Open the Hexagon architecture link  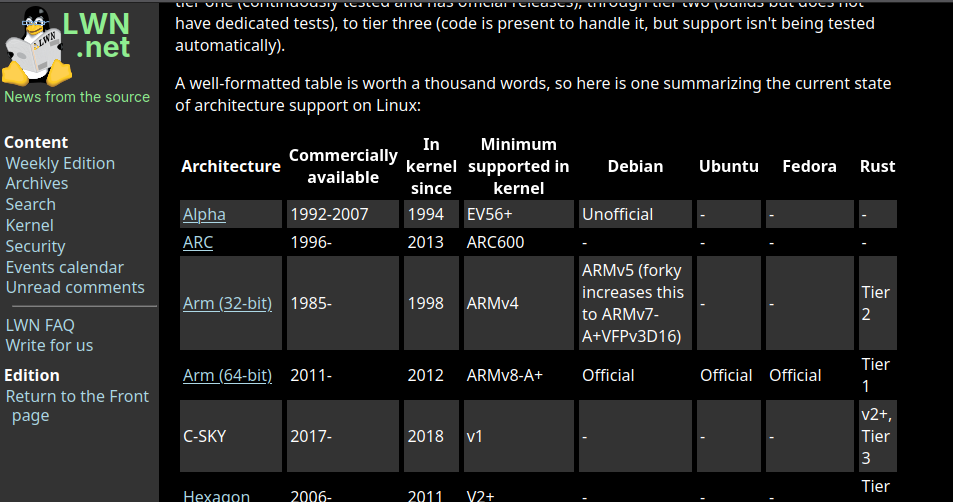216,495
